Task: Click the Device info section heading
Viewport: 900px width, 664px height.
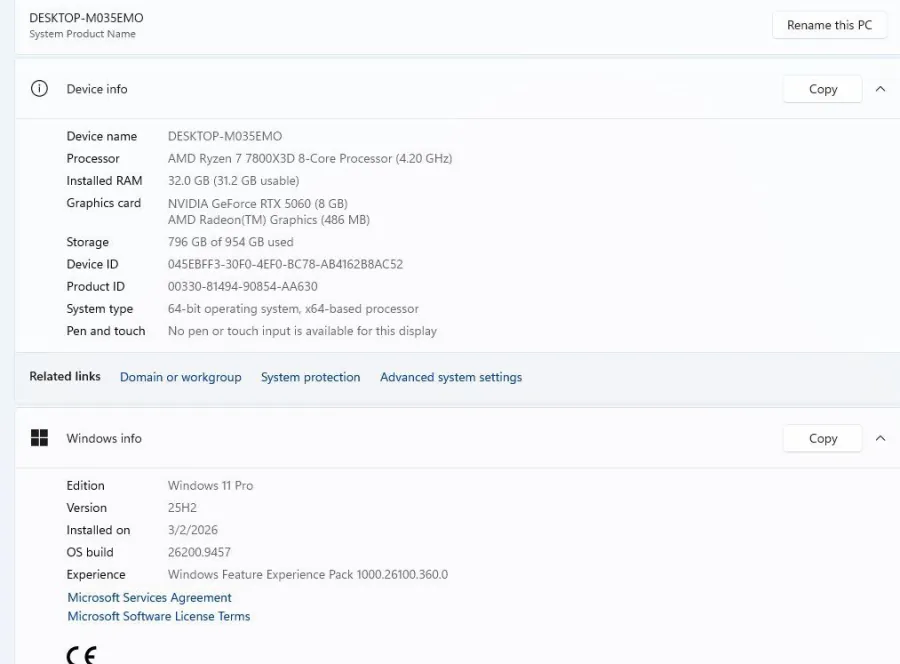Action: pos(97,89)
